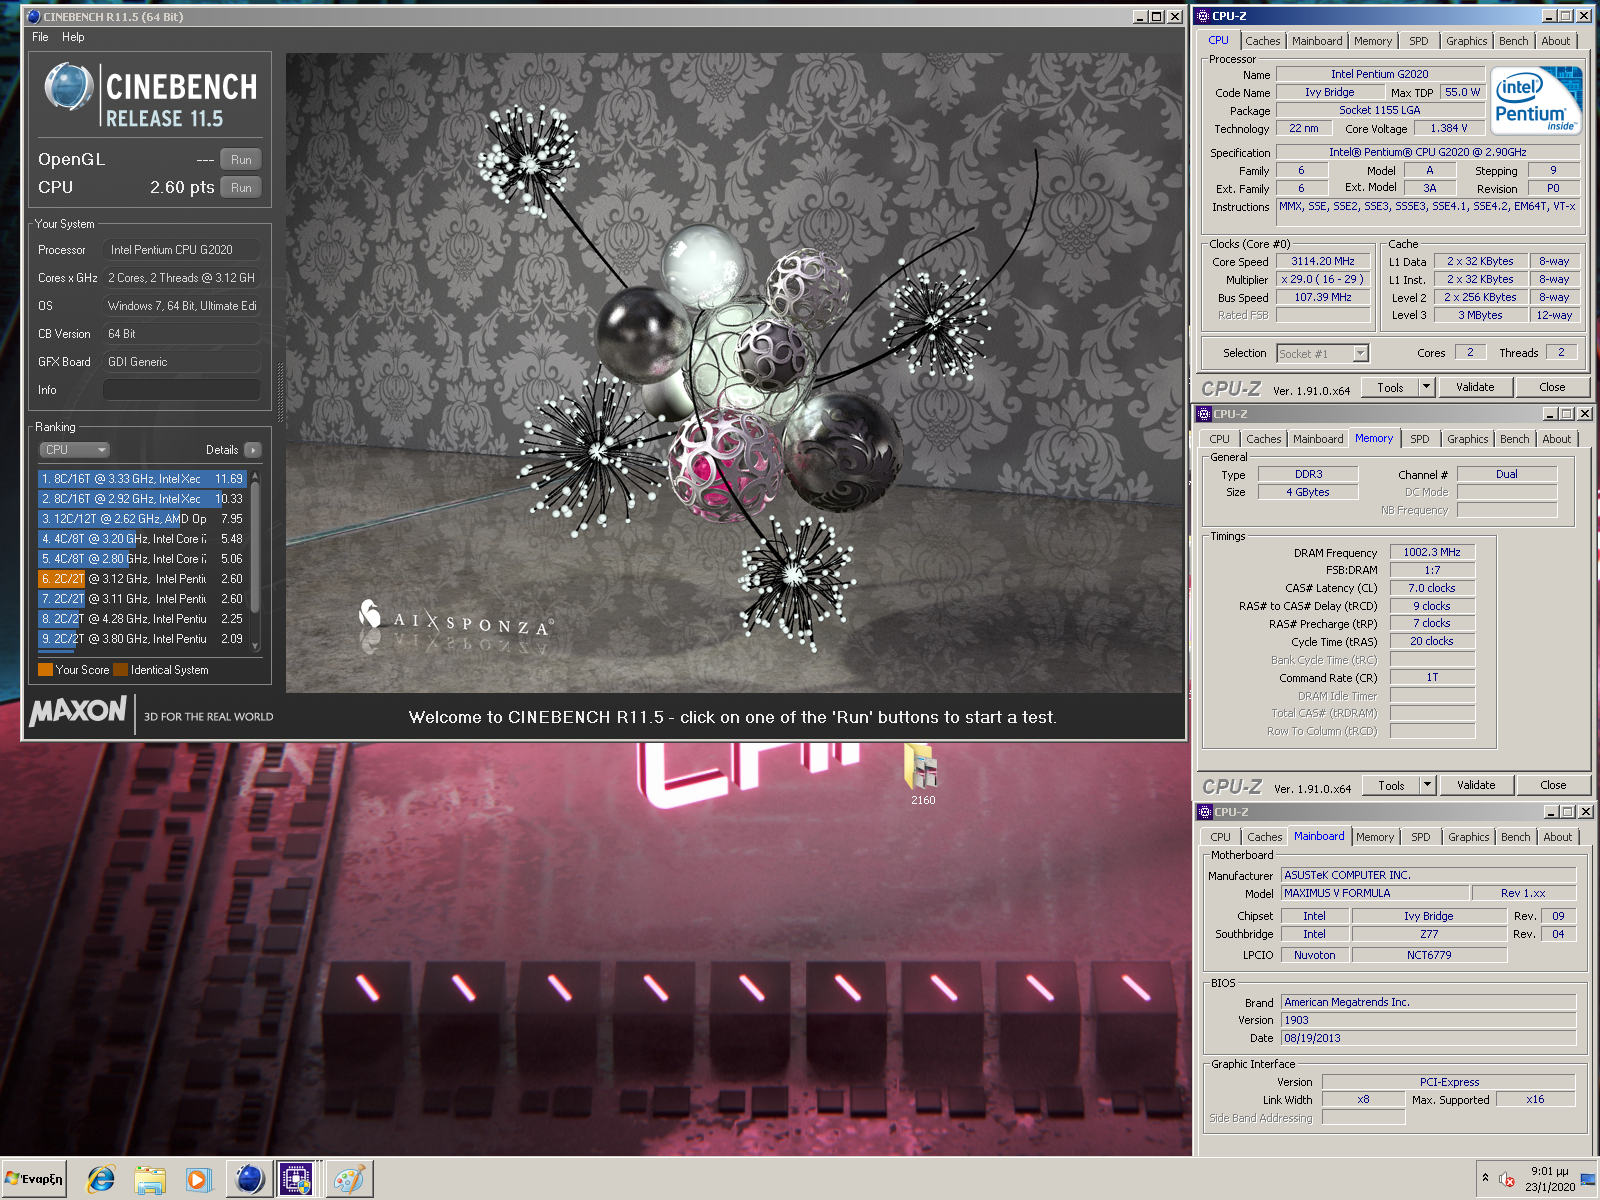Click the volume icon in system tray
1600x1200 pixels.
[x=1507, y=1180]
